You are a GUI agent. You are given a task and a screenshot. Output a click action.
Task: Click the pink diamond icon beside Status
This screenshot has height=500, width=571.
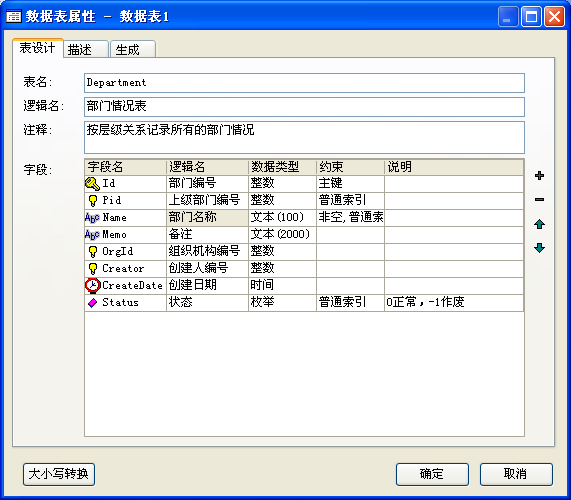coord(92,303)
